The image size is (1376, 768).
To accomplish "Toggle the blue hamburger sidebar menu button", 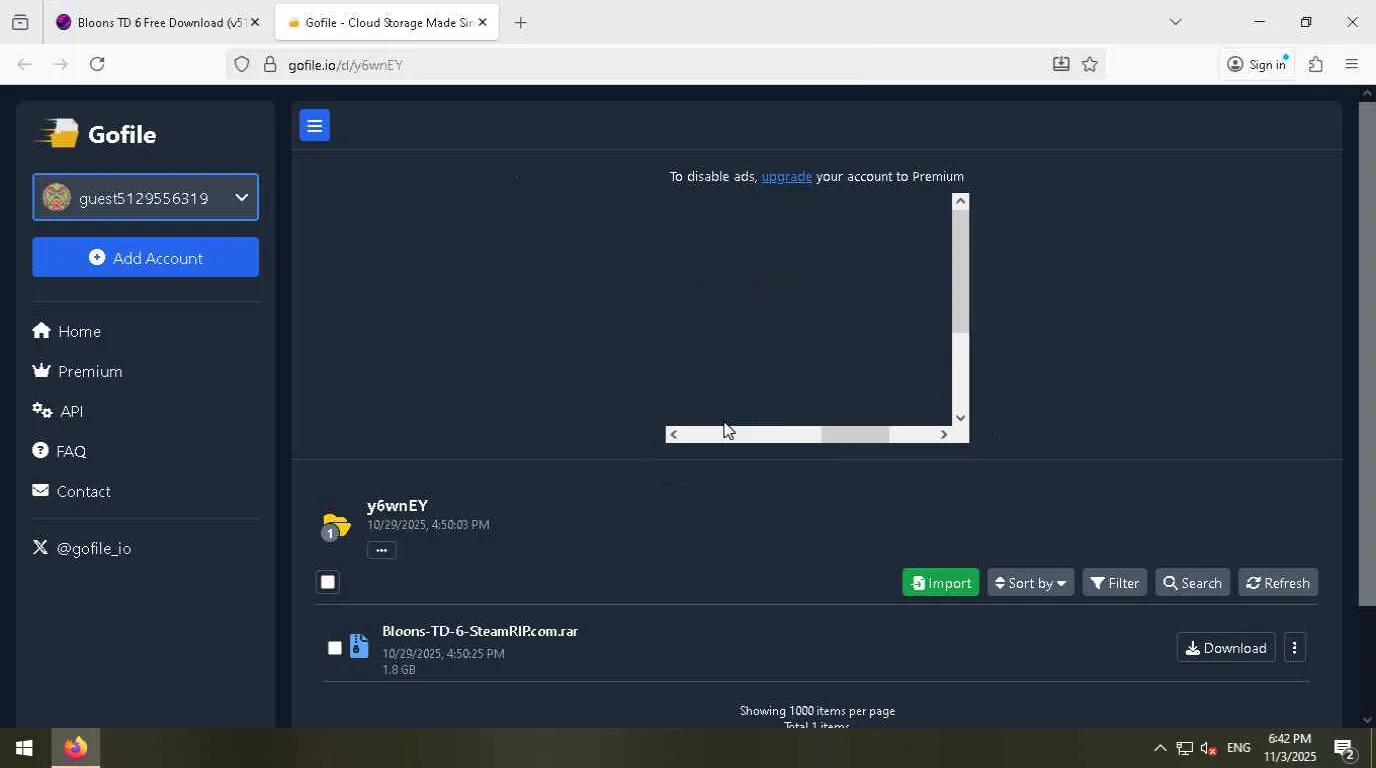I will [x=314, y=125].
